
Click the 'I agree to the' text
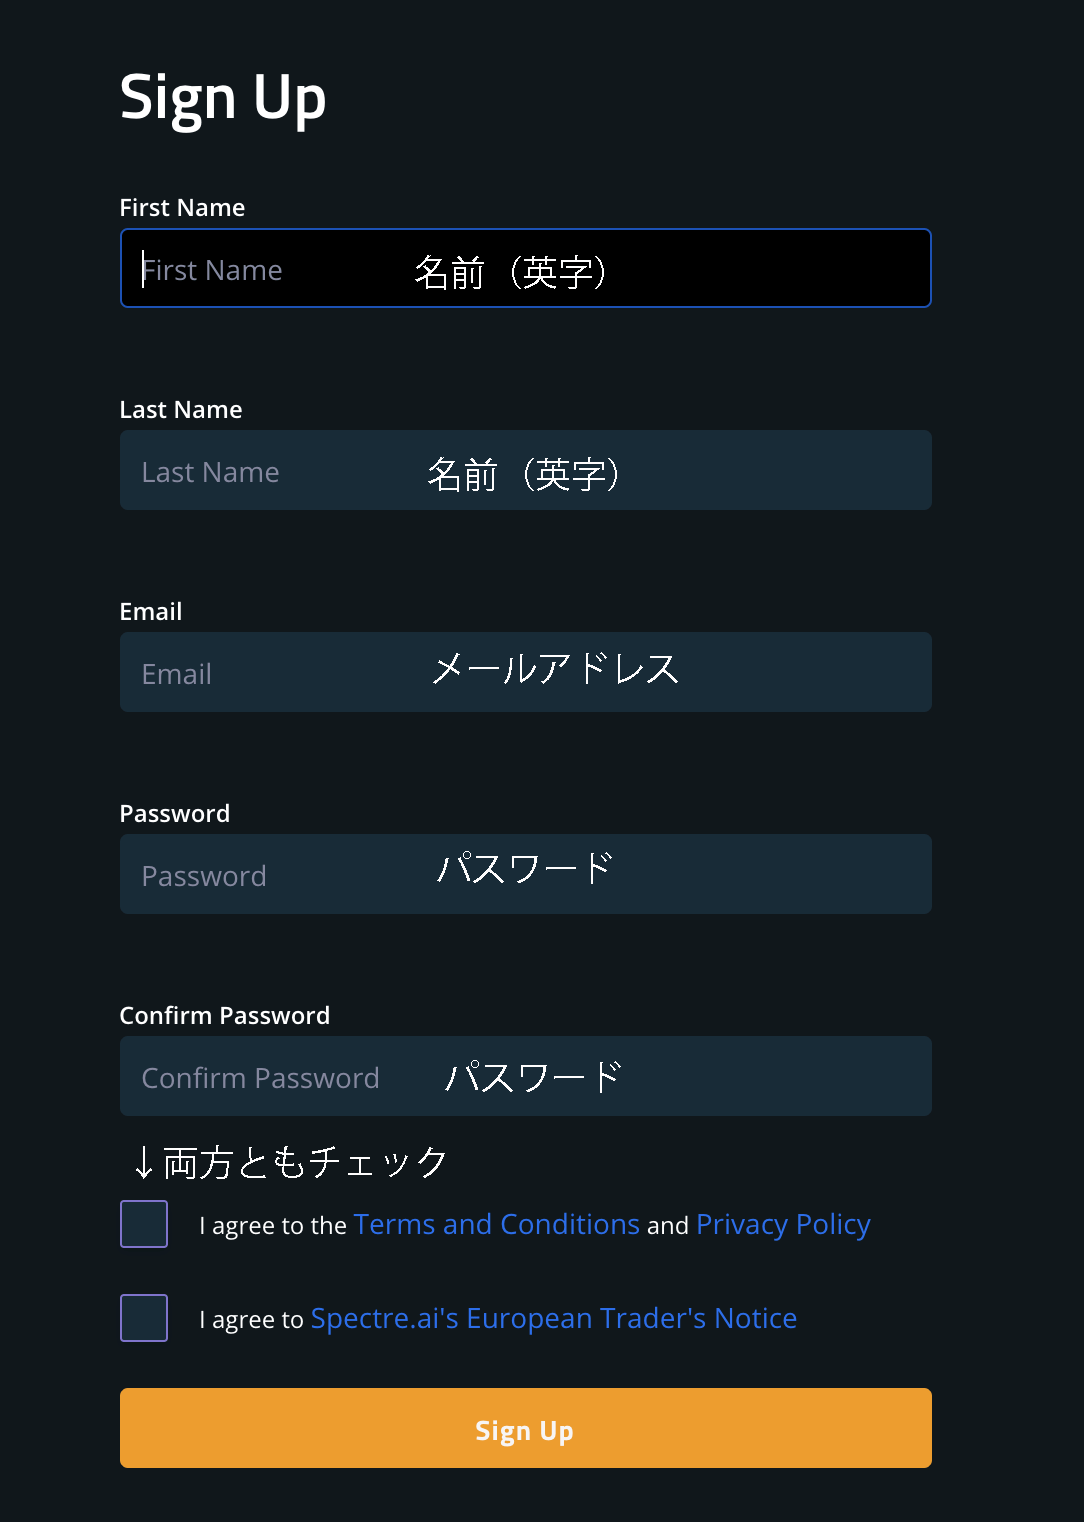tap(274, 1225)
